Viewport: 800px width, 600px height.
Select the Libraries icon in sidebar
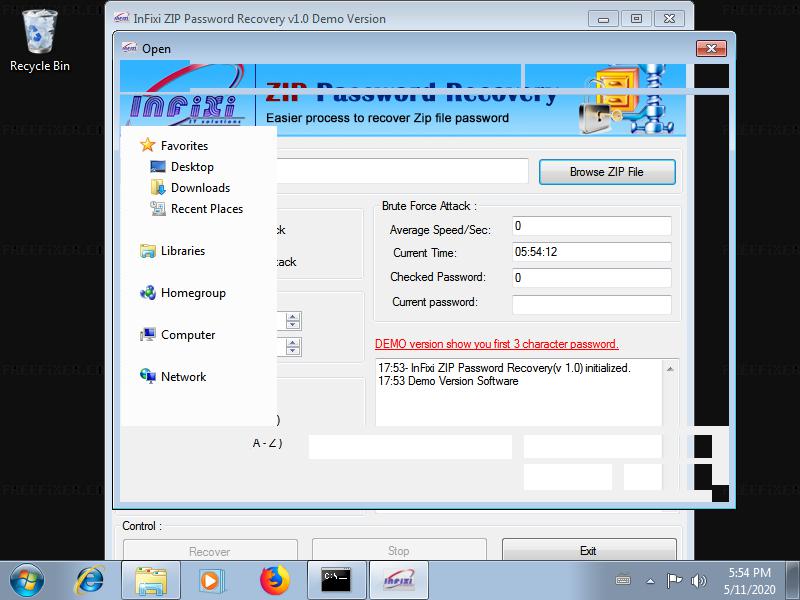147,251
